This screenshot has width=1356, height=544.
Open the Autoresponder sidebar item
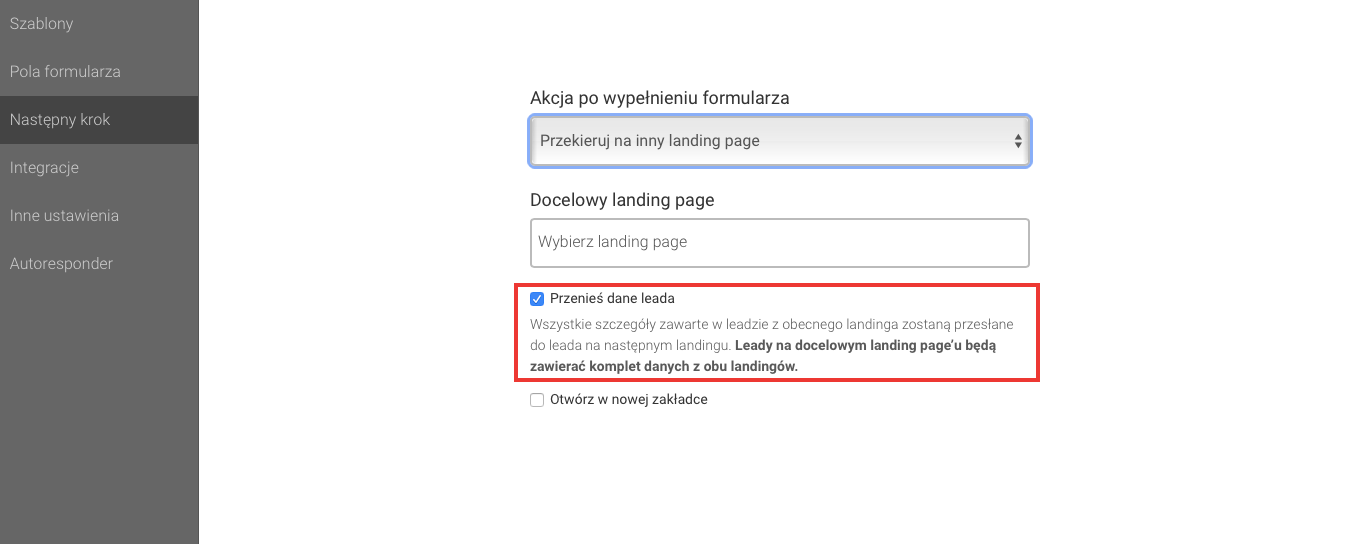pos(61,263)
